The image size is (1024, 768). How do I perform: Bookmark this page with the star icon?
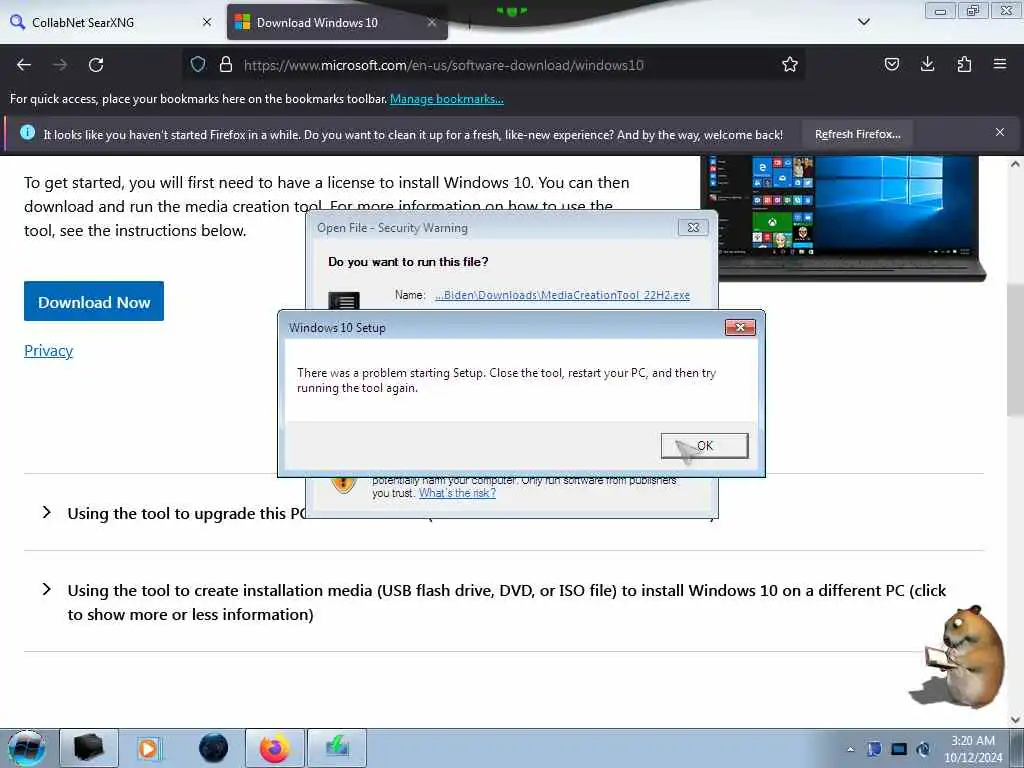[x=790, y=64]
